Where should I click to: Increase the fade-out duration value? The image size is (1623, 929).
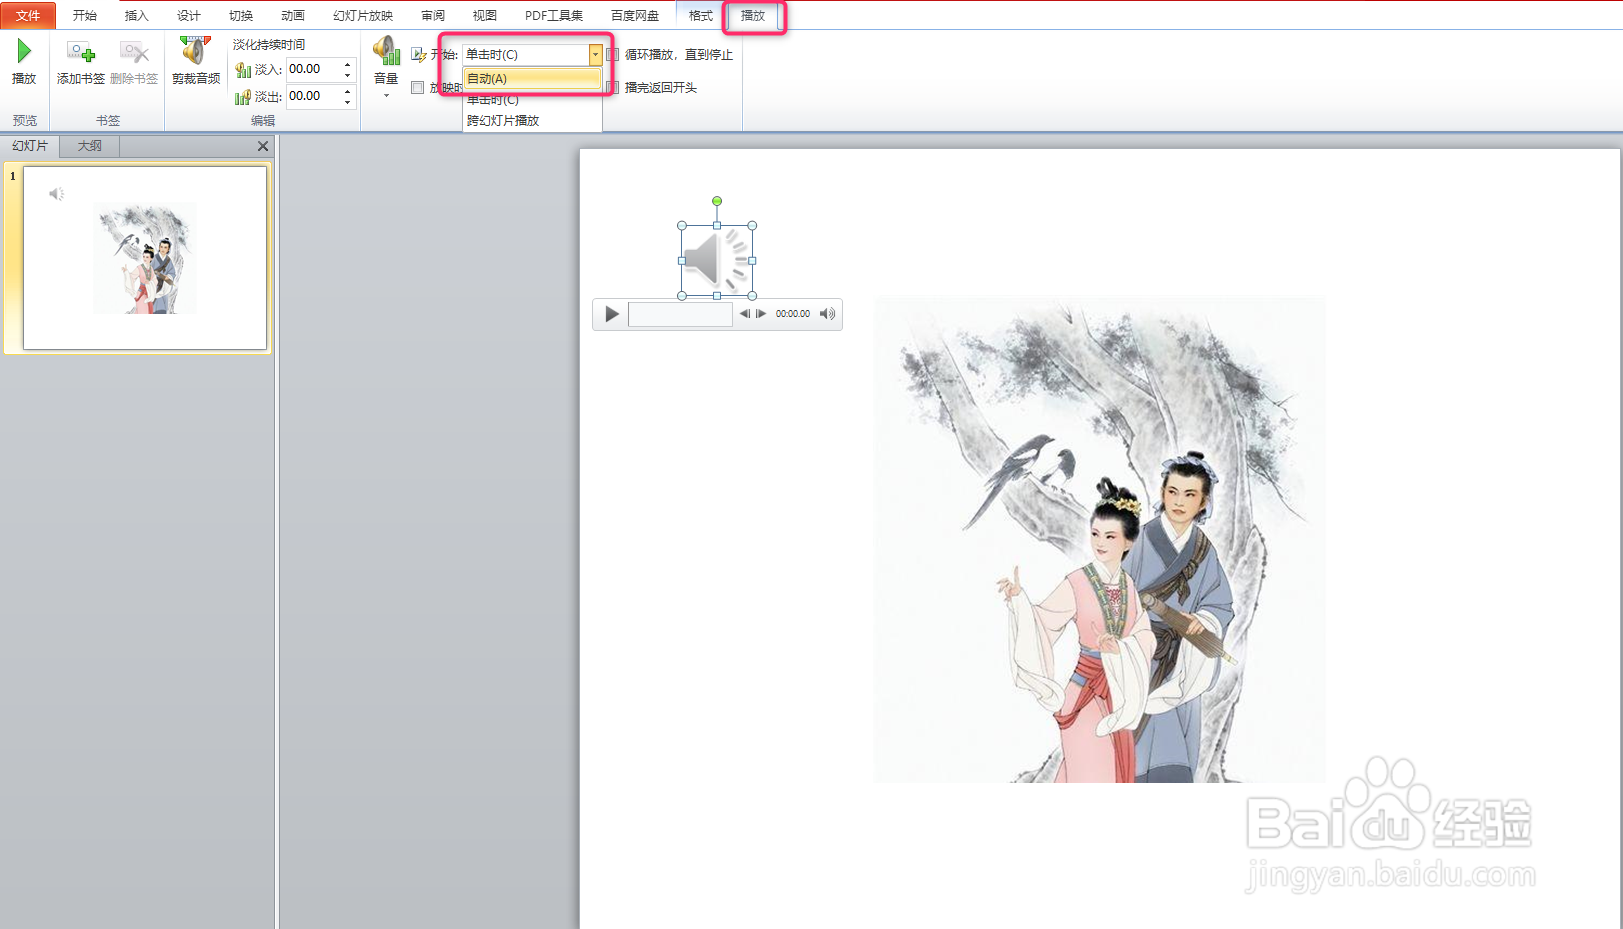pyautogui.click(x=348, y=92)
